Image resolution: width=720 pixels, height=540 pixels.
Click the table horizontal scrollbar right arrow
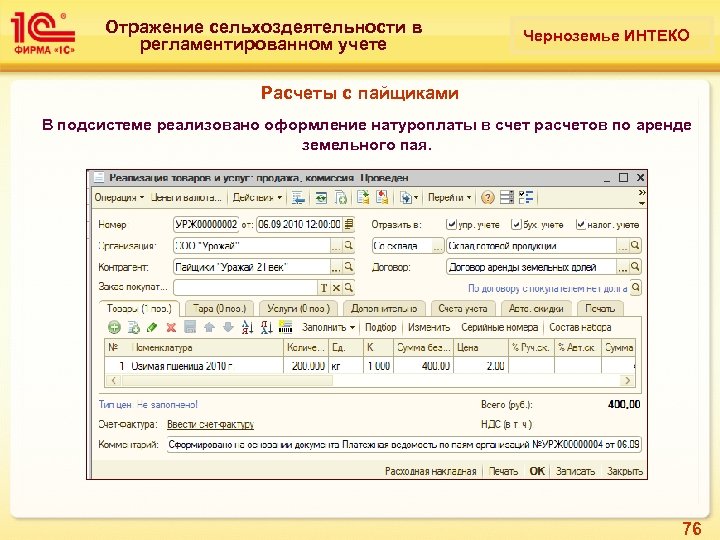click(x=627, y=381)
